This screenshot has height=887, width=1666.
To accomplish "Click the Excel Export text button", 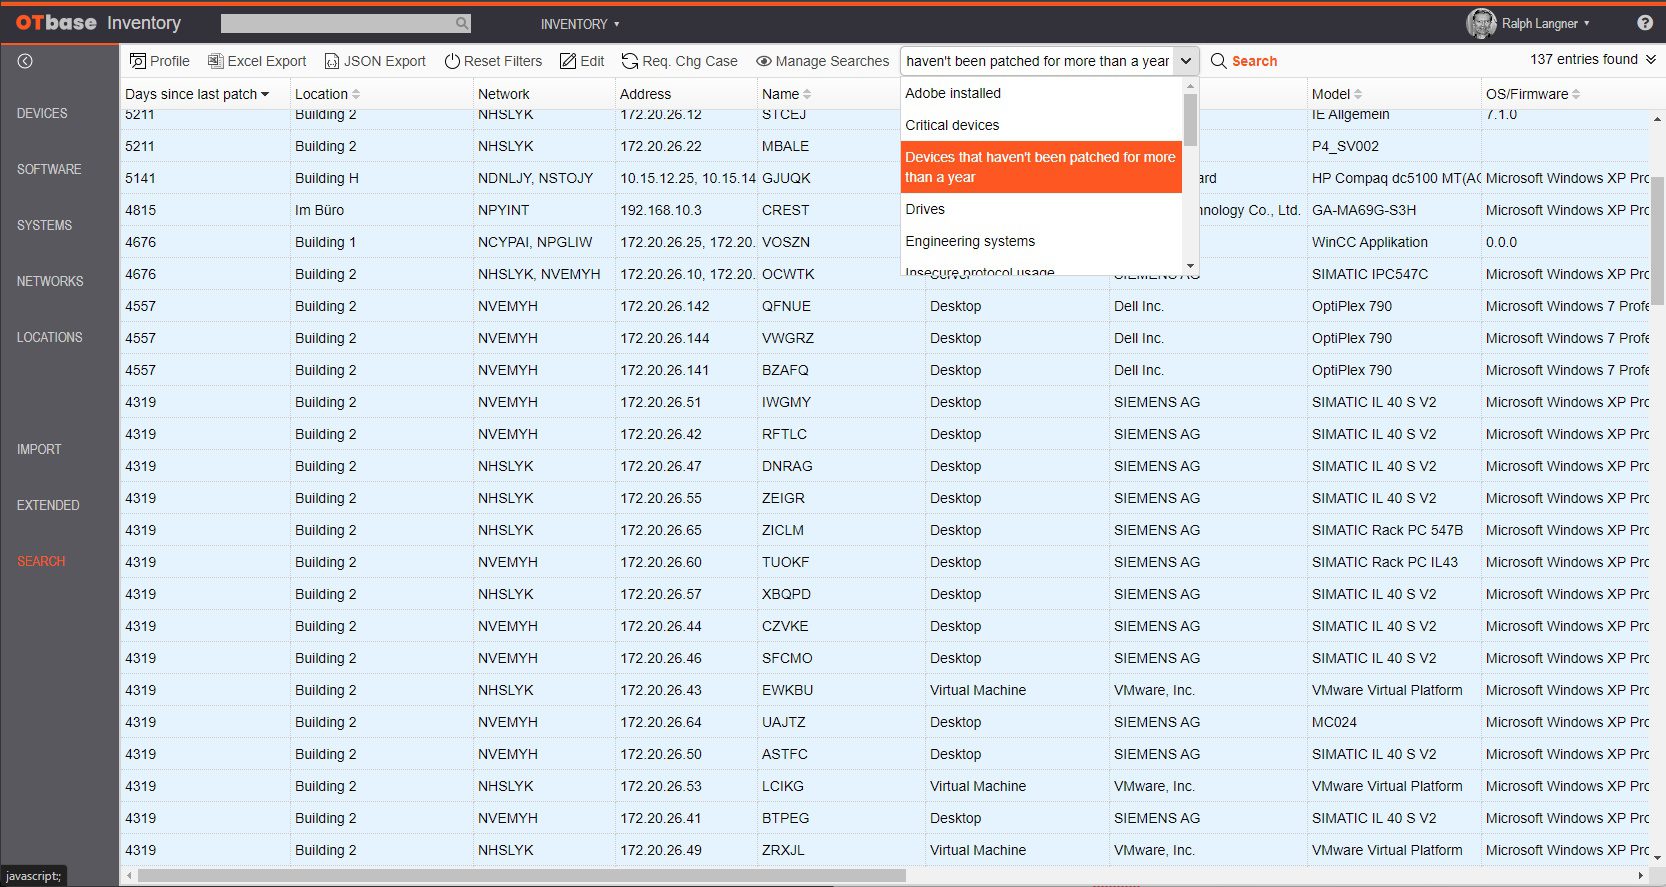I will 267,61.
